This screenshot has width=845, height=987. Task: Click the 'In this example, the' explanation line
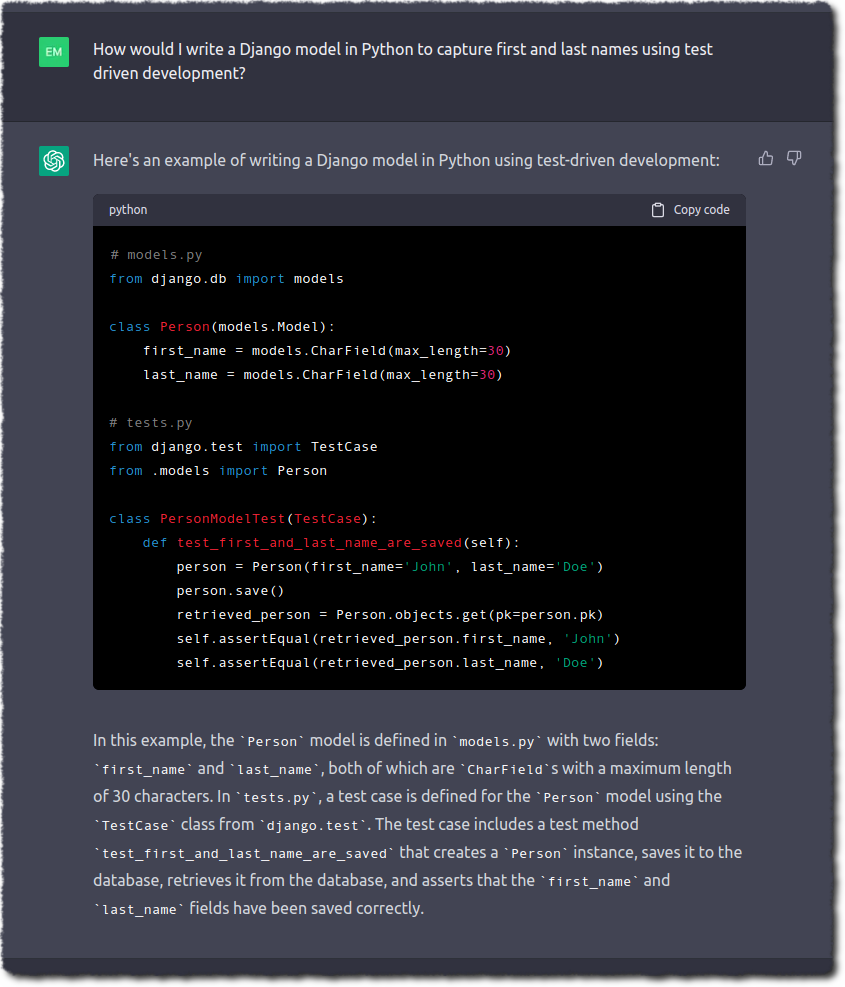376,740
